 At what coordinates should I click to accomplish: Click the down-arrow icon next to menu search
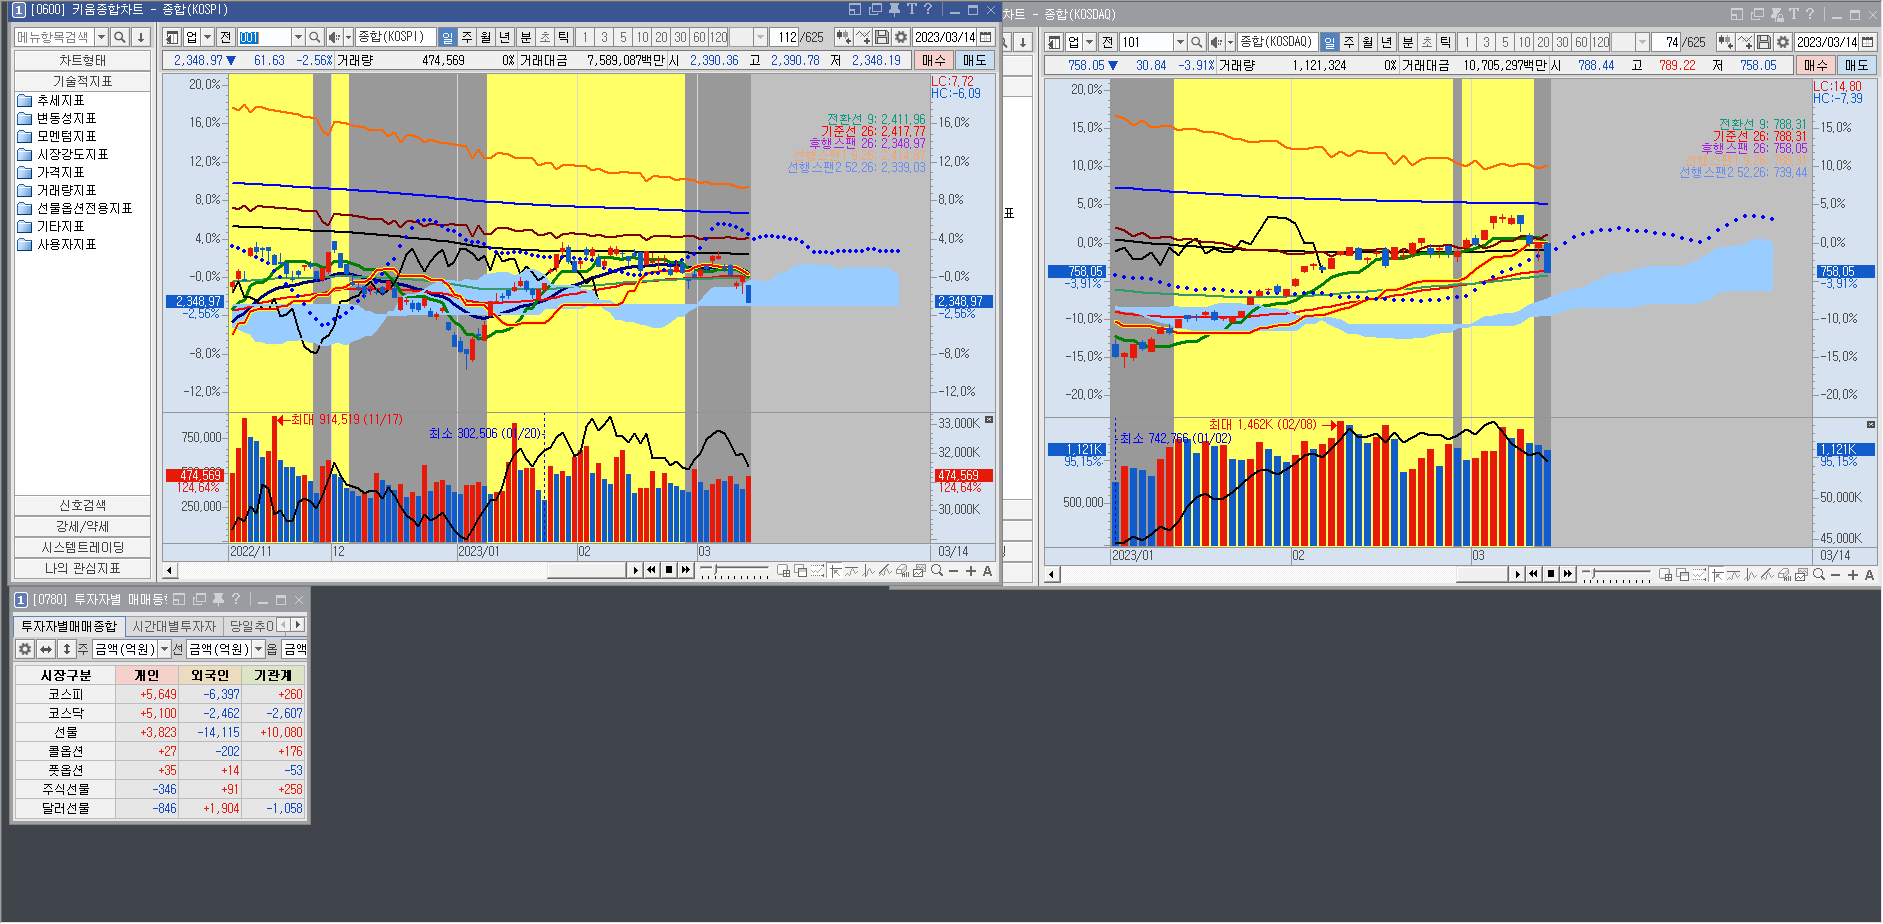(x=141, y=37)
